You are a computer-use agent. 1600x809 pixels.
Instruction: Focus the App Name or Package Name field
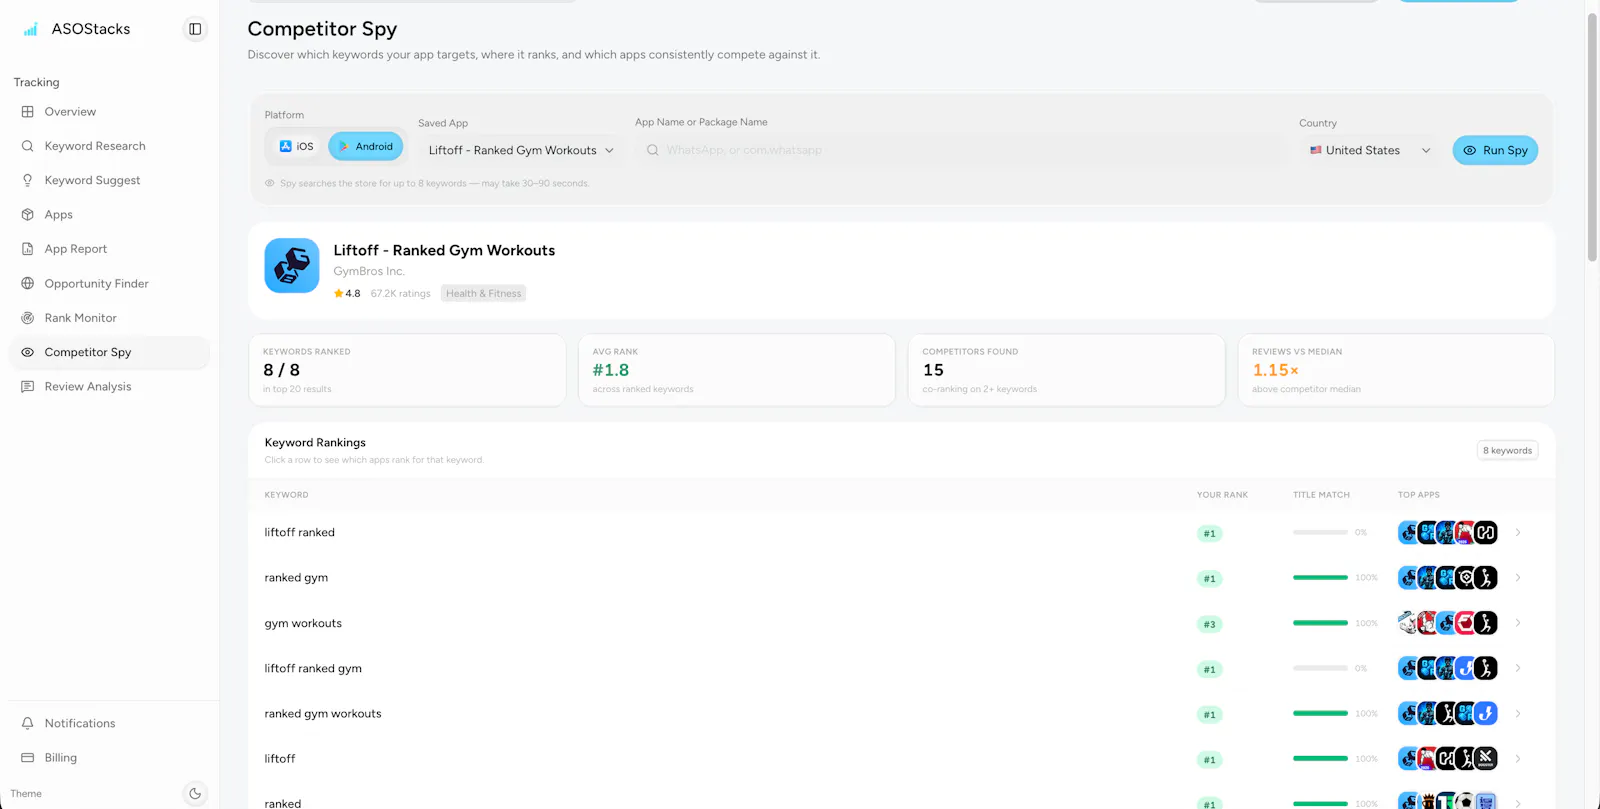tap(961, 150)
